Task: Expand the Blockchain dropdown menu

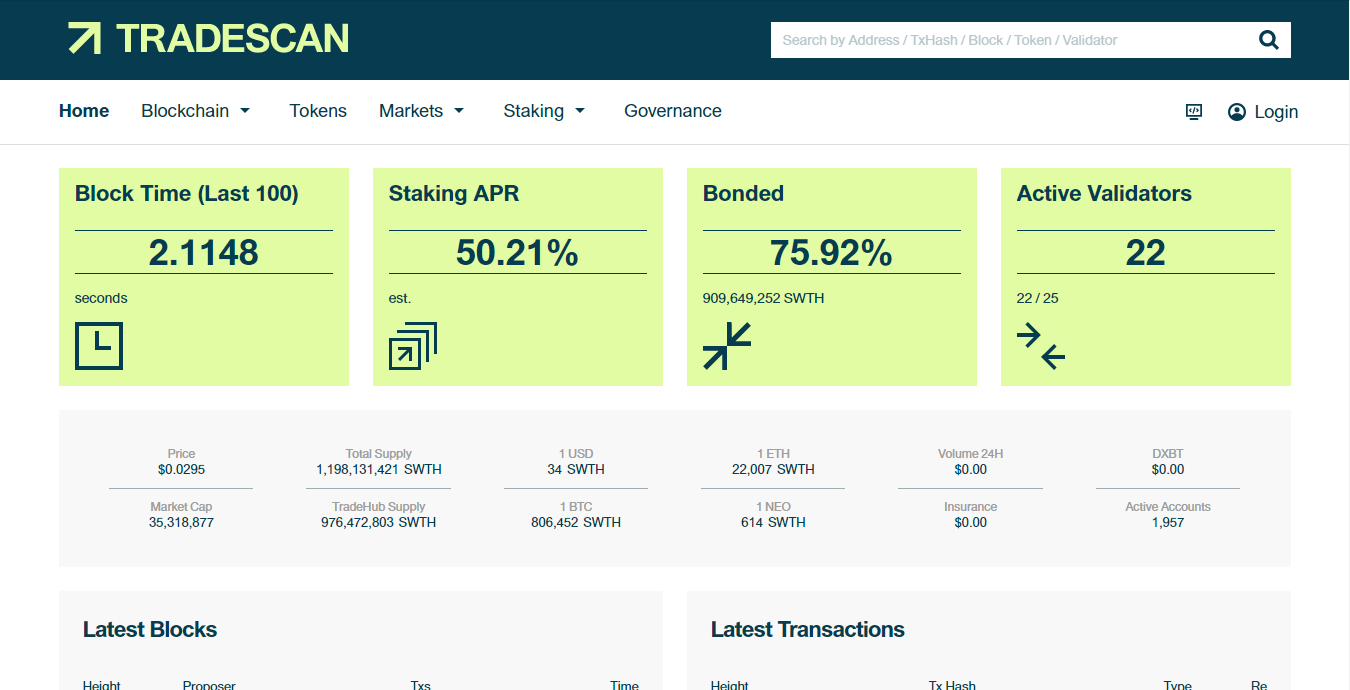Action: tap(196, 111)
